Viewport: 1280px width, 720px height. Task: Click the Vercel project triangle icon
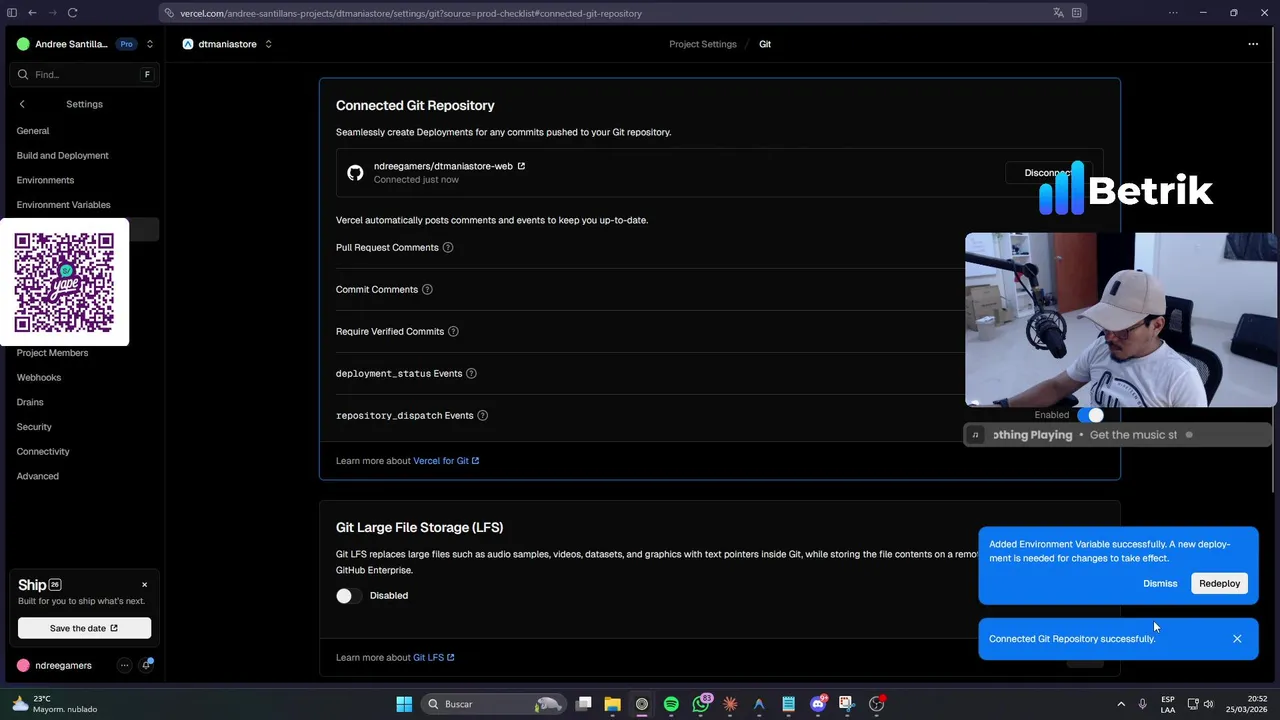[187, 44]
